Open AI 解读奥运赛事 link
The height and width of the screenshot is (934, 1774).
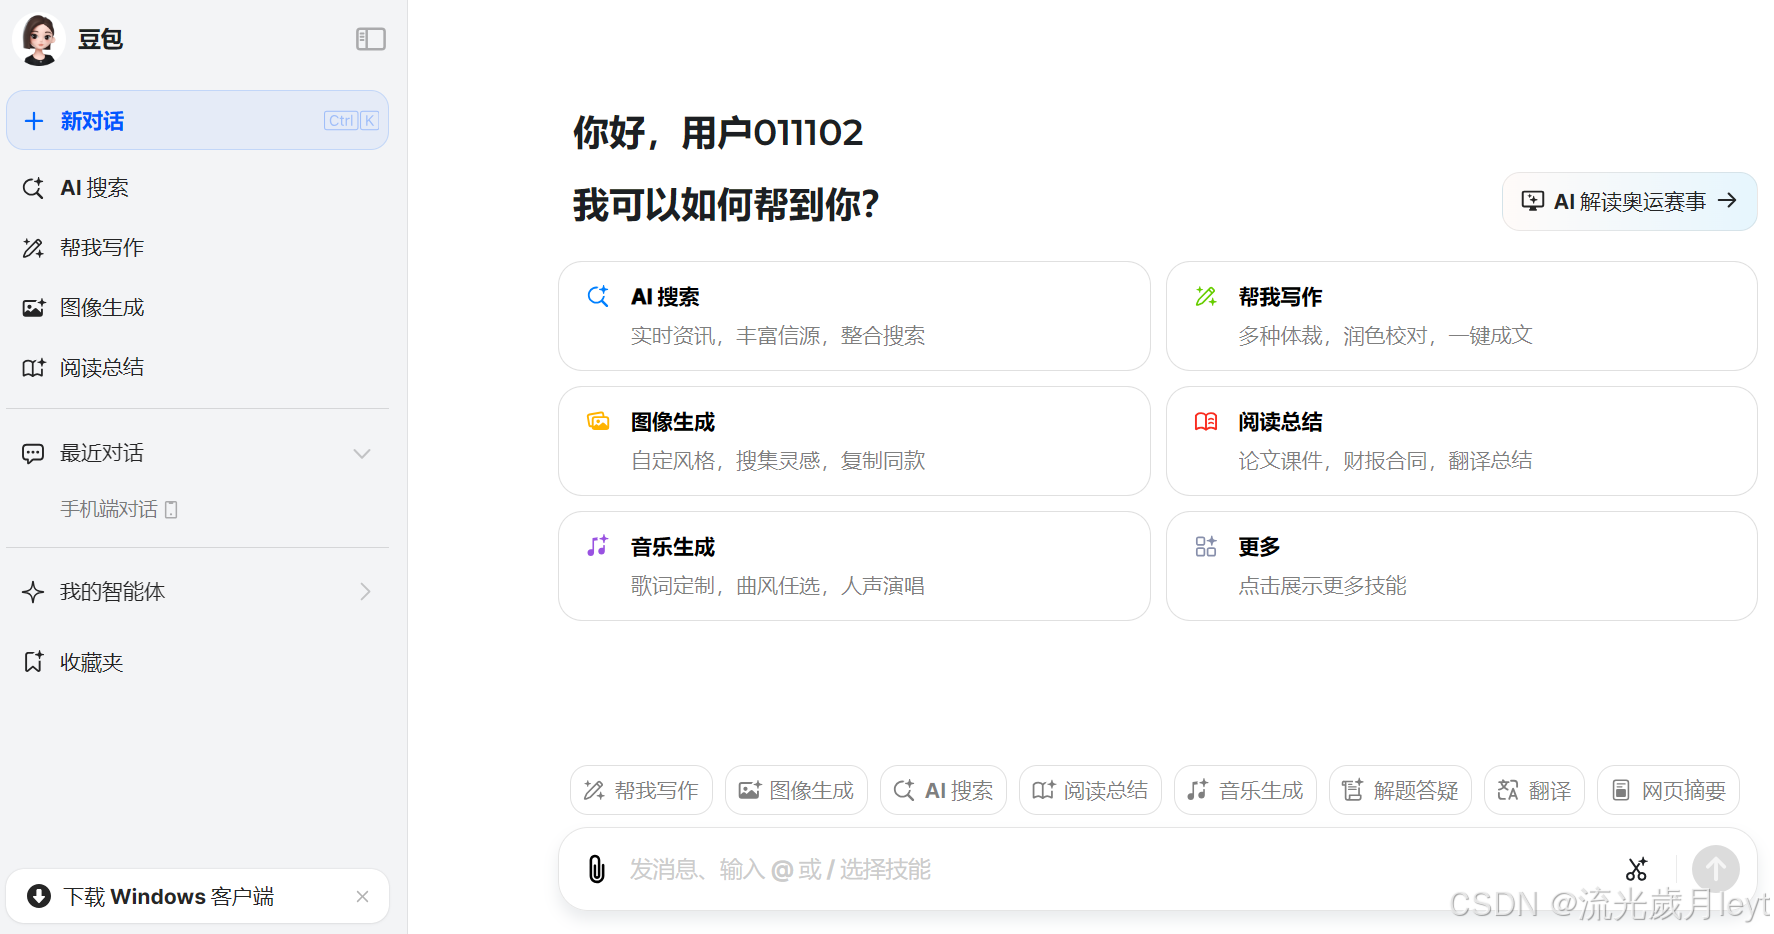pos(1629,201)
